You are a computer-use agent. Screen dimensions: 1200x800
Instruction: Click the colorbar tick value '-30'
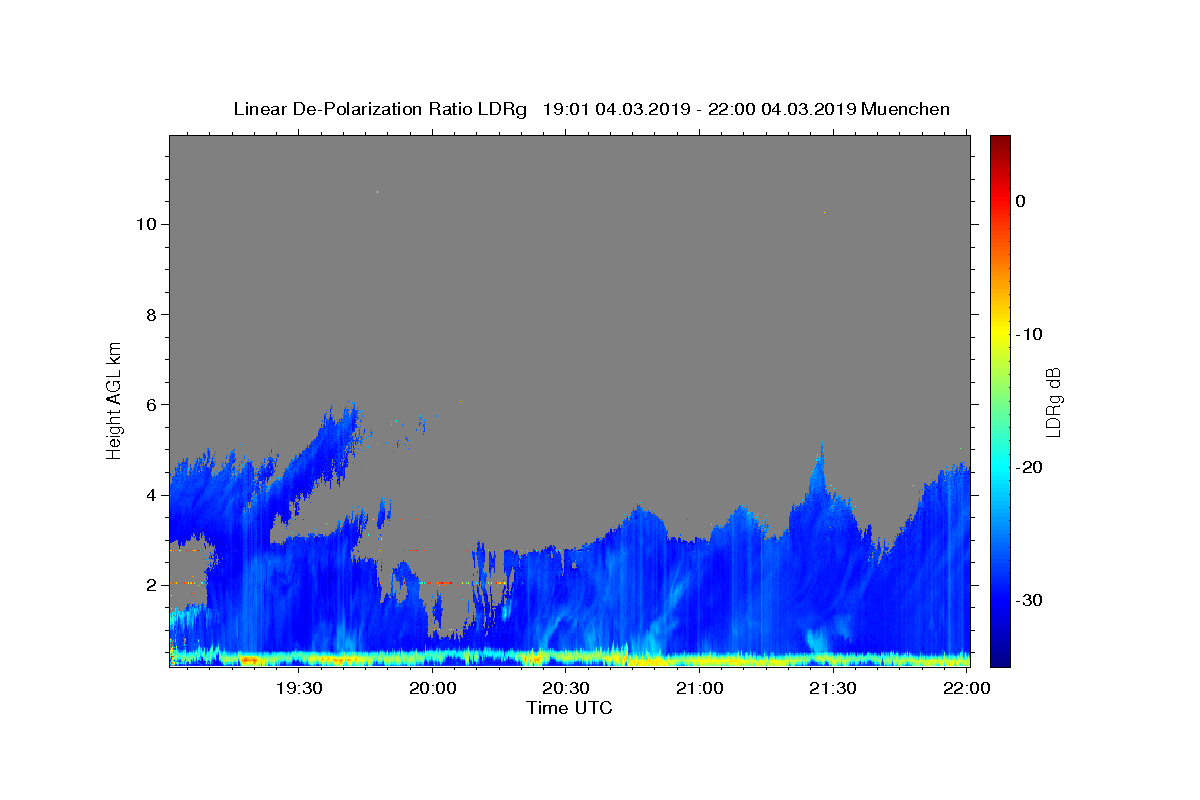1028,600
